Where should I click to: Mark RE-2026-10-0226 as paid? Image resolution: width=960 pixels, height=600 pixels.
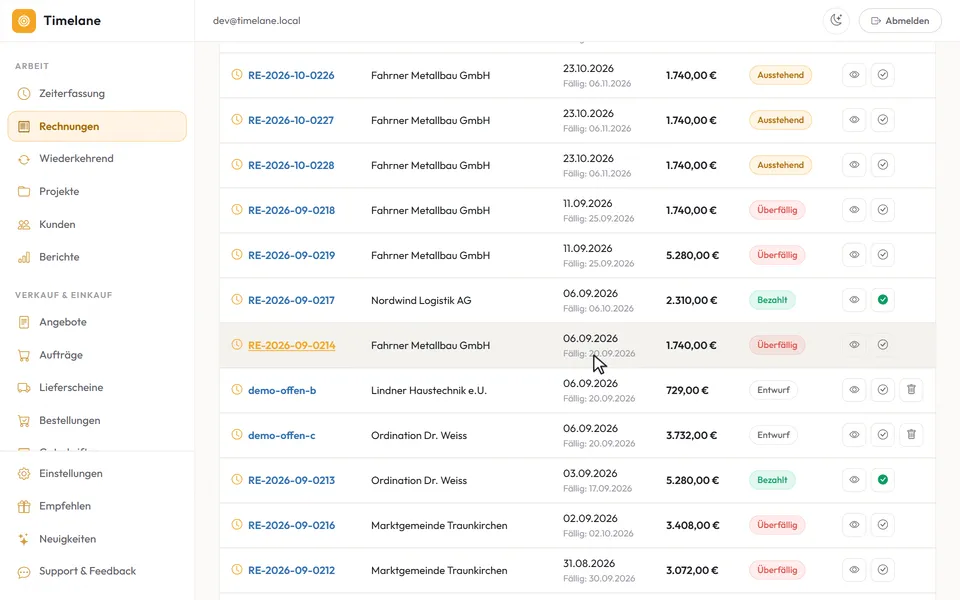(x=883, y=75)
